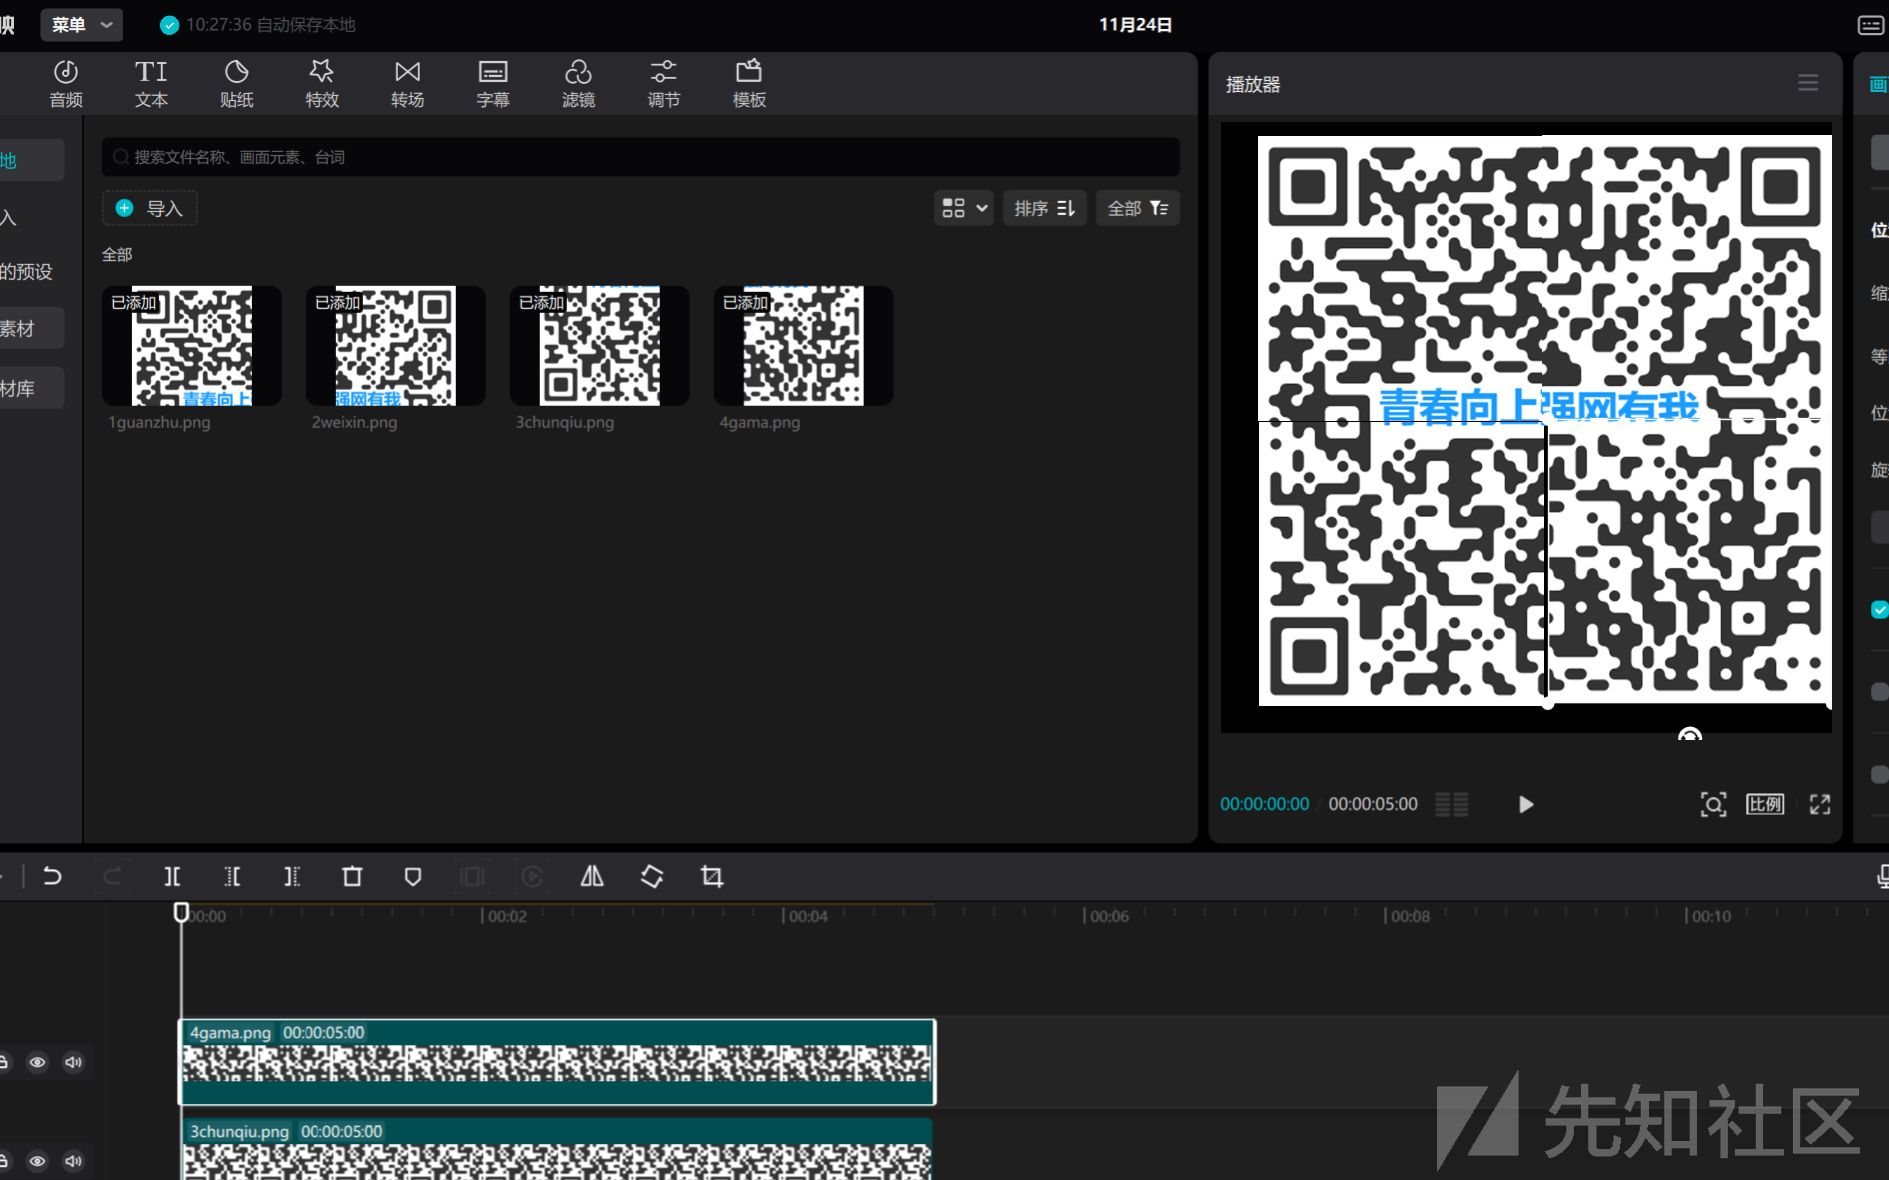Viewport: 1889px width, 1180px height.
Task: Open the 文本 (text) tab
Action: (151, 84)
